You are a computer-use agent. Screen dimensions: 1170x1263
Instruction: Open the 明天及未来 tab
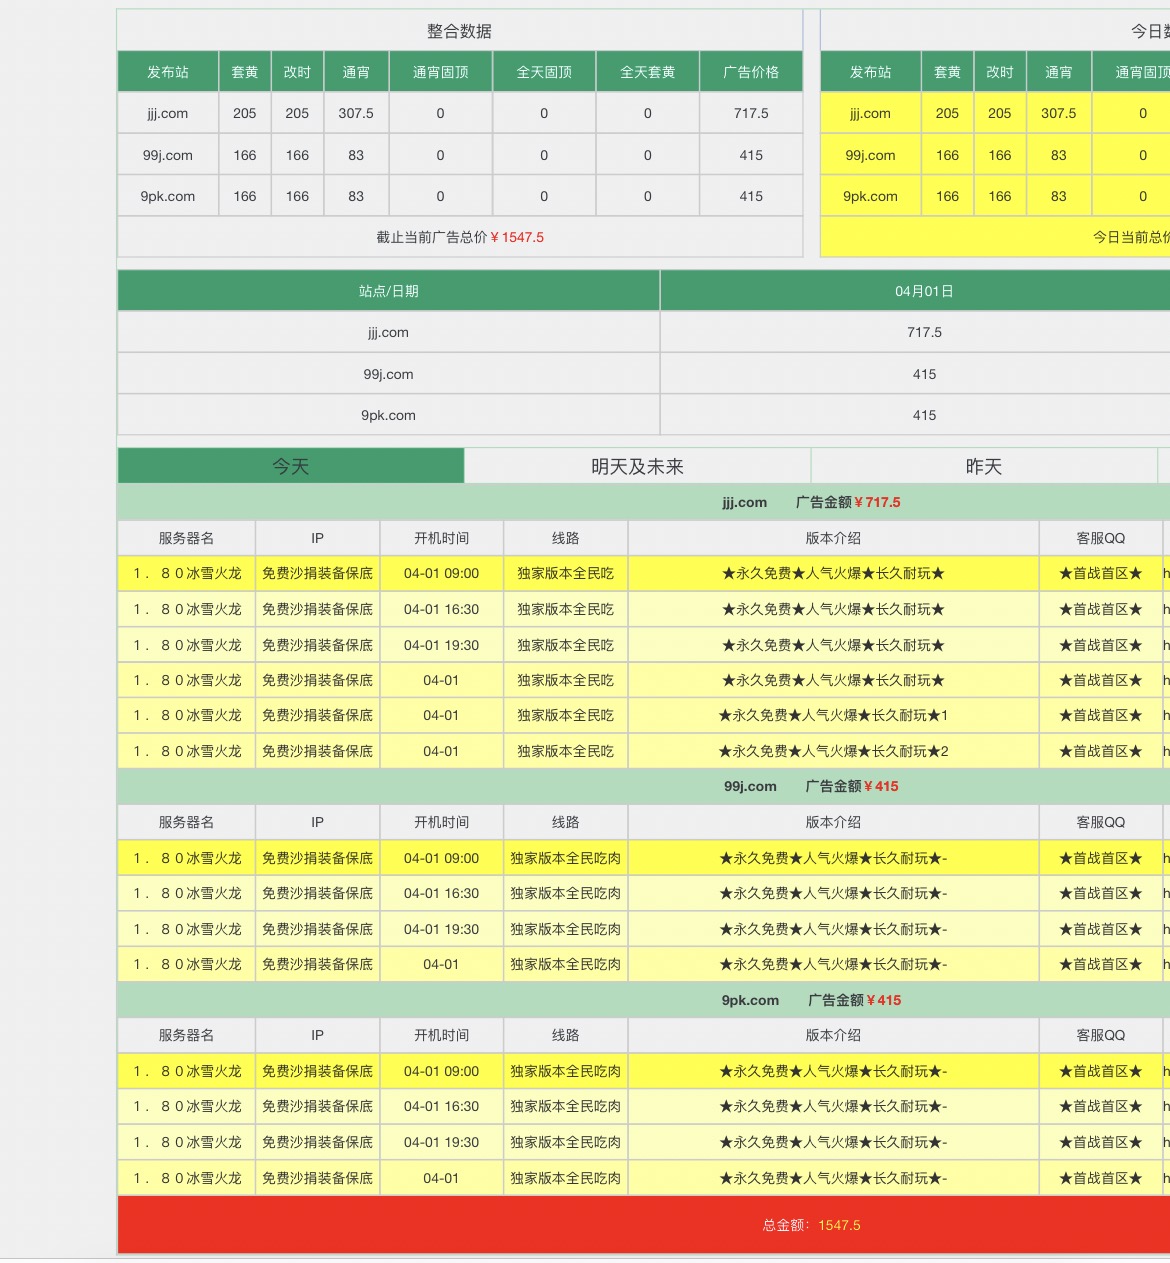tap(637, 466)
